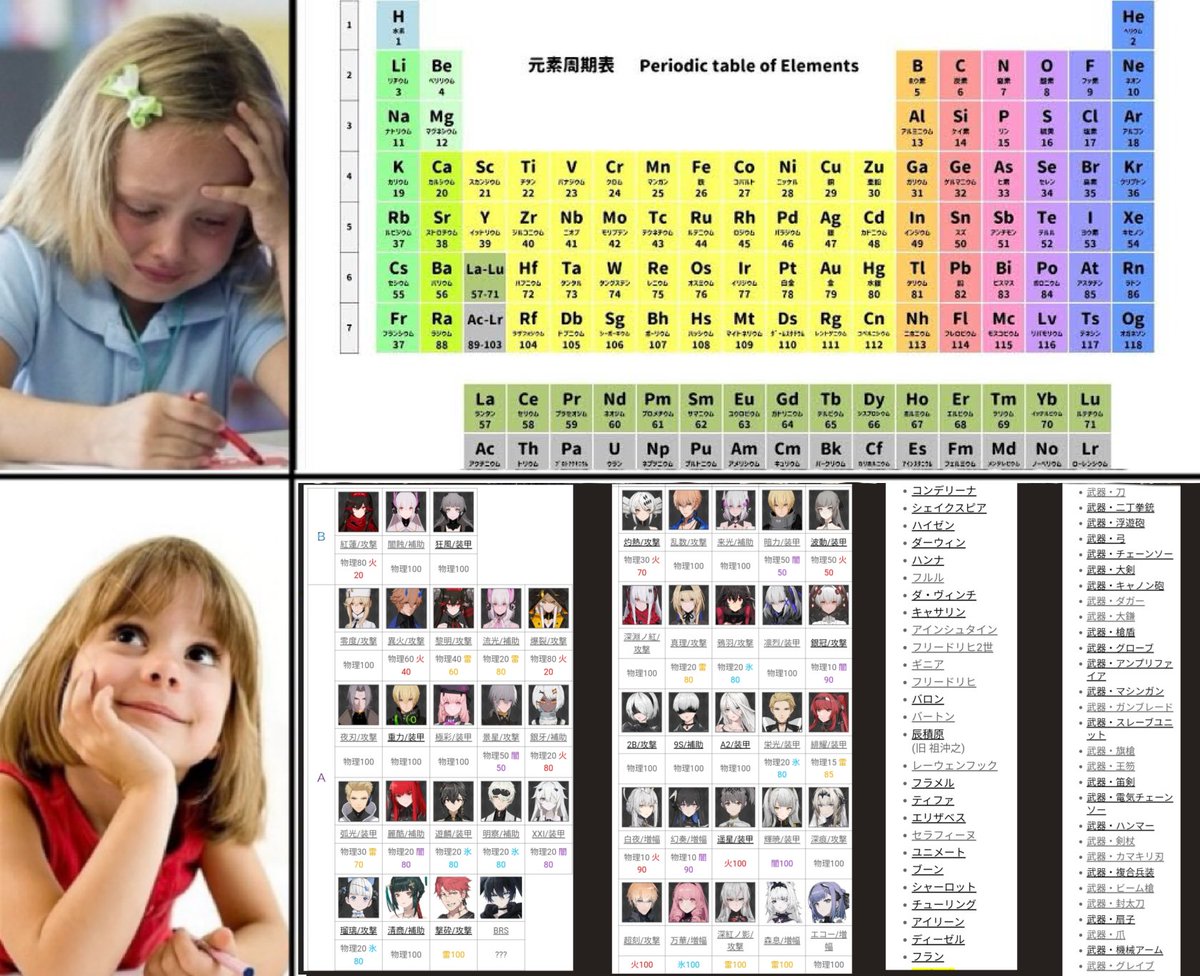Open the 武器・機械アーム link
The height and width of the screenshot is (976, 1200).
1125,950
